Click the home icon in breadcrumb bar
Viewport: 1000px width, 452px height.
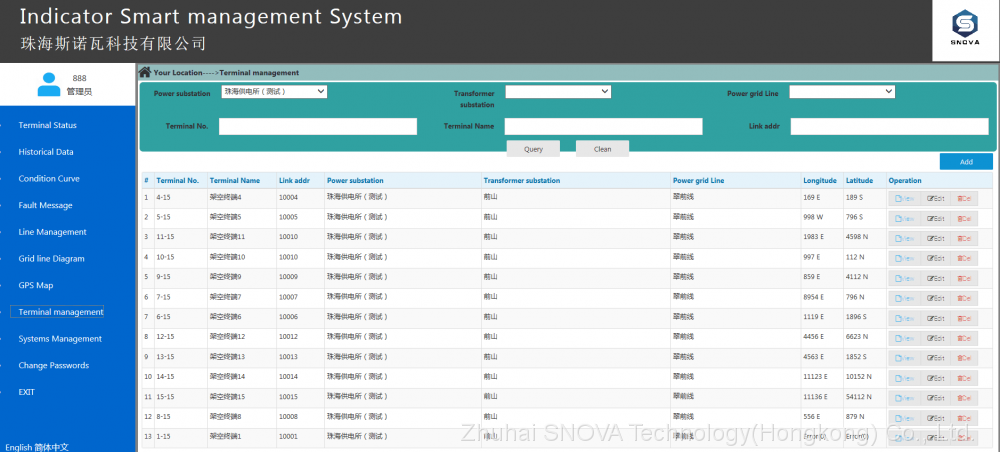tap(145, 72)
